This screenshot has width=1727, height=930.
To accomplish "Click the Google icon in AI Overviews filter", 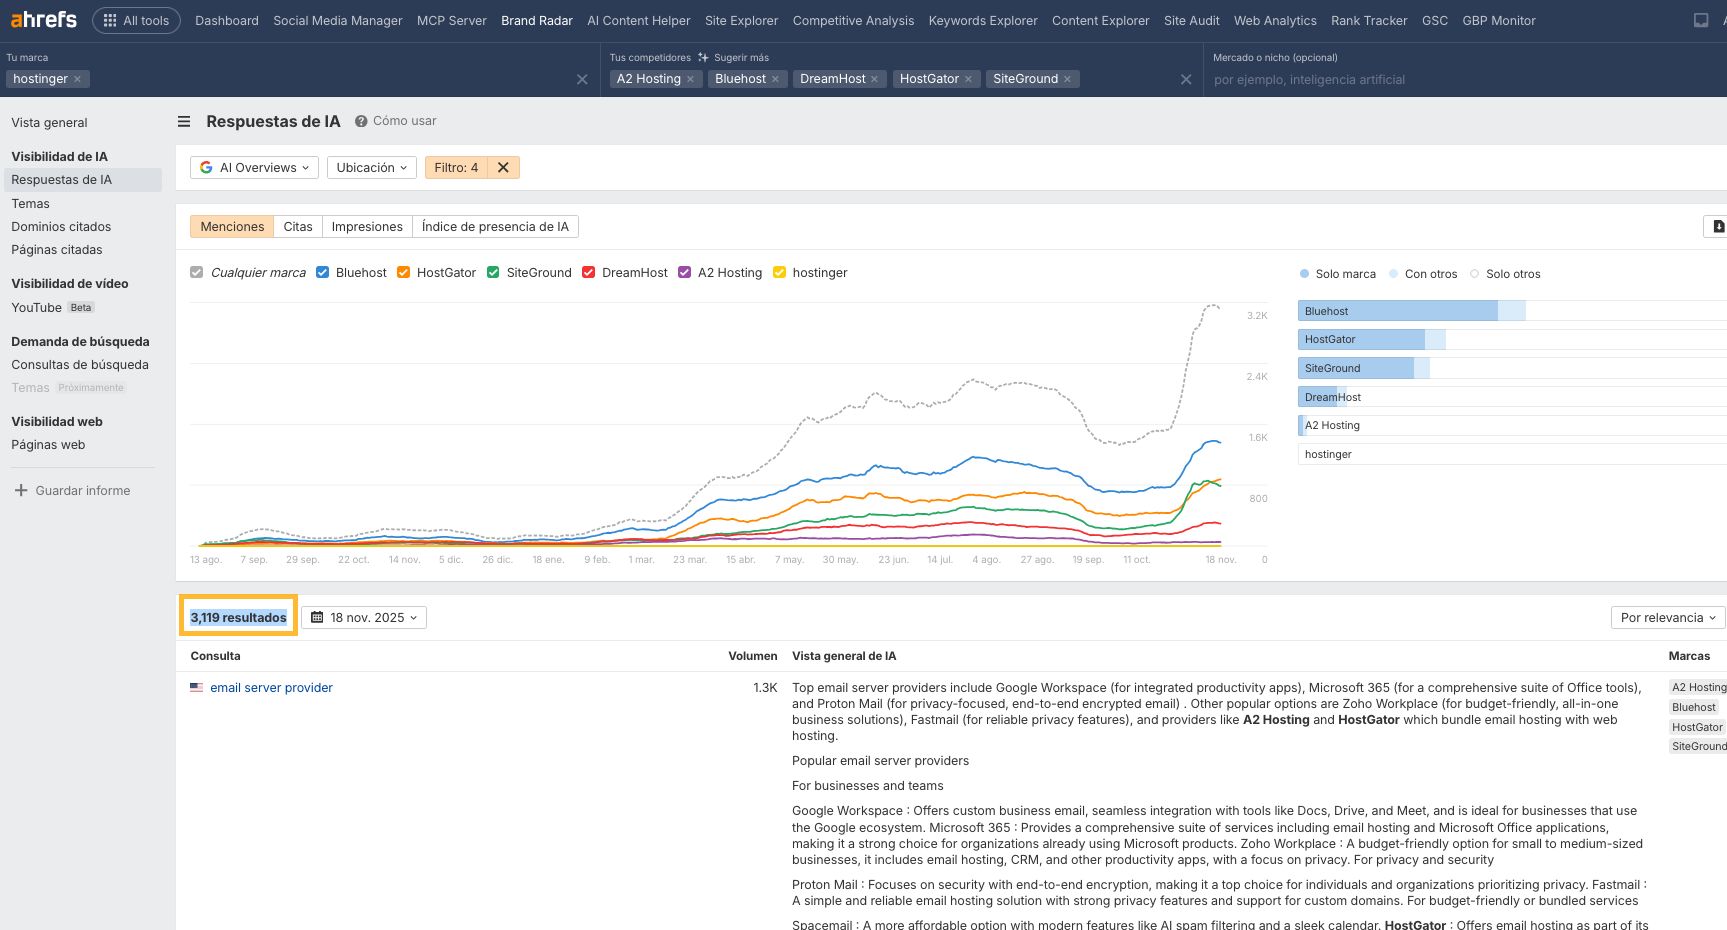I will 206,167.
